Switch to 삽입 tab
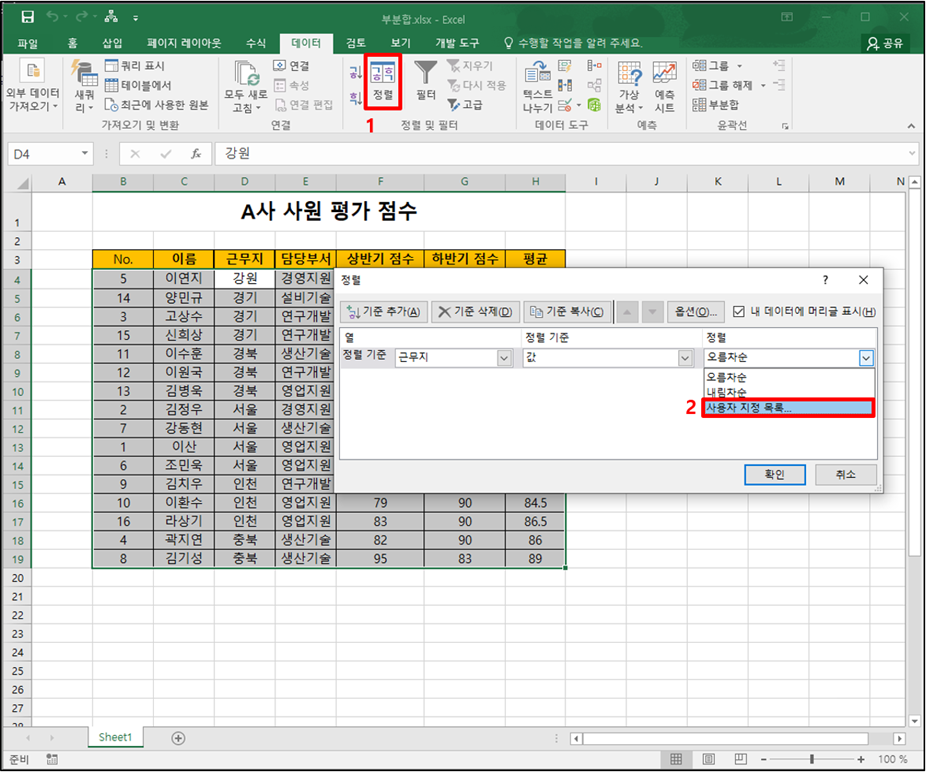This screenshot has width=926, height=772. (x=112, y=43)
